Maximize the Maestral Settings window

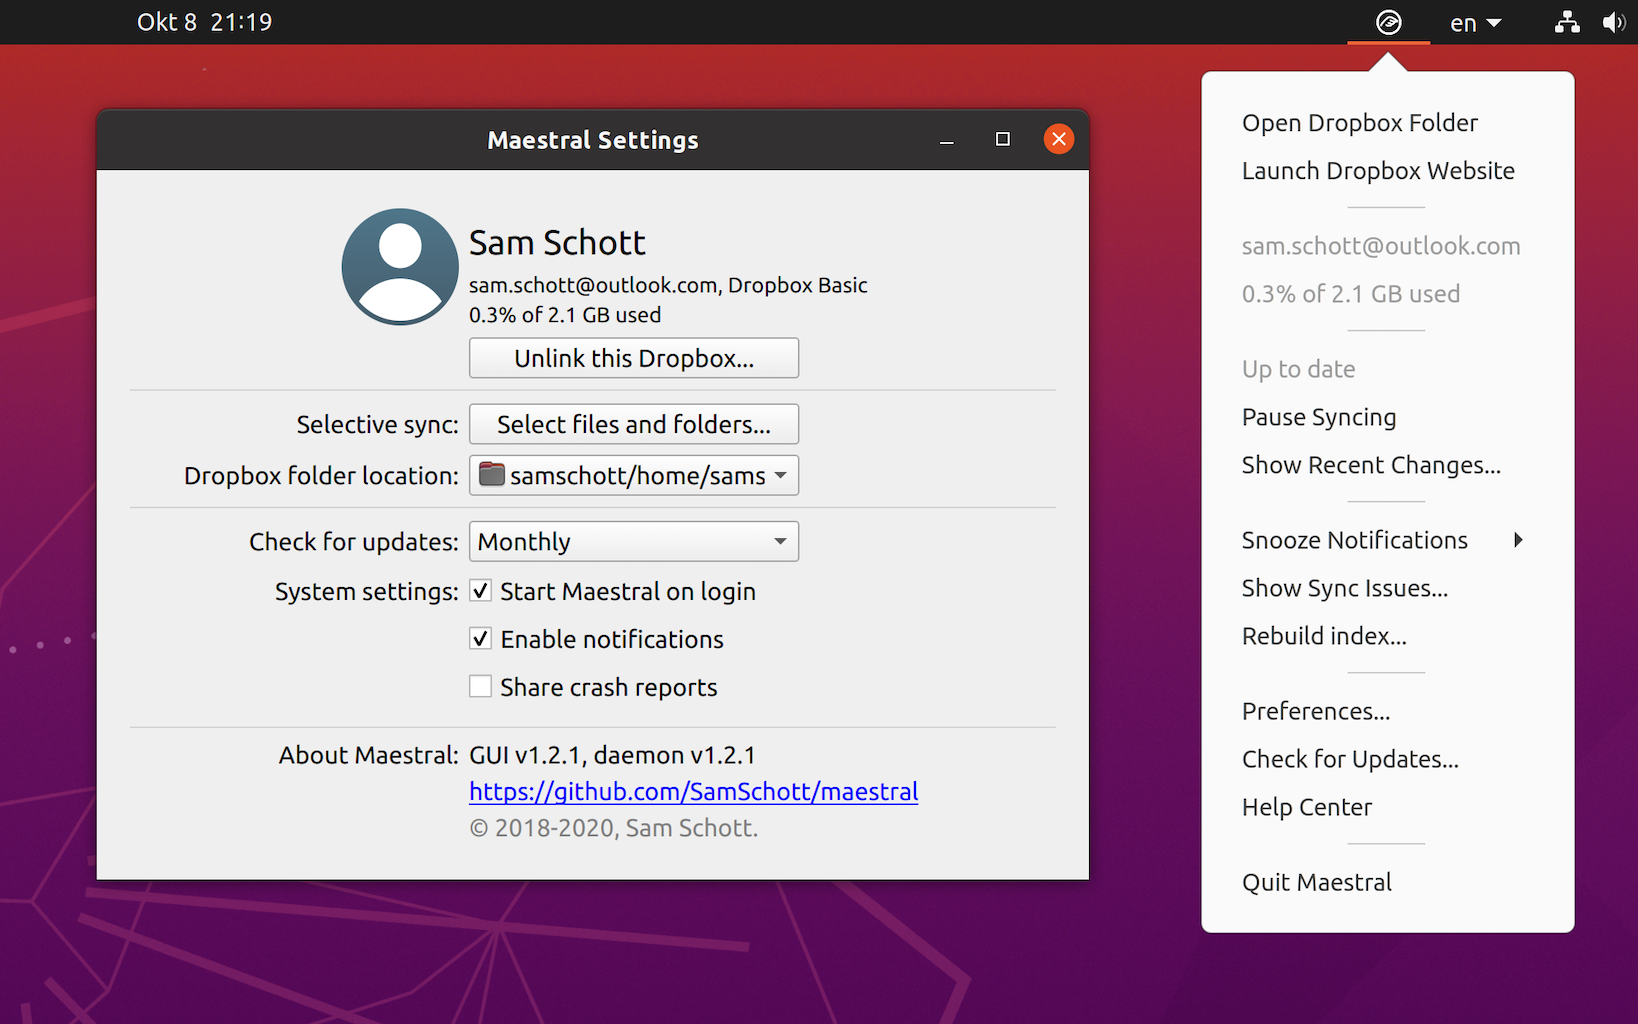point(1002,140)
